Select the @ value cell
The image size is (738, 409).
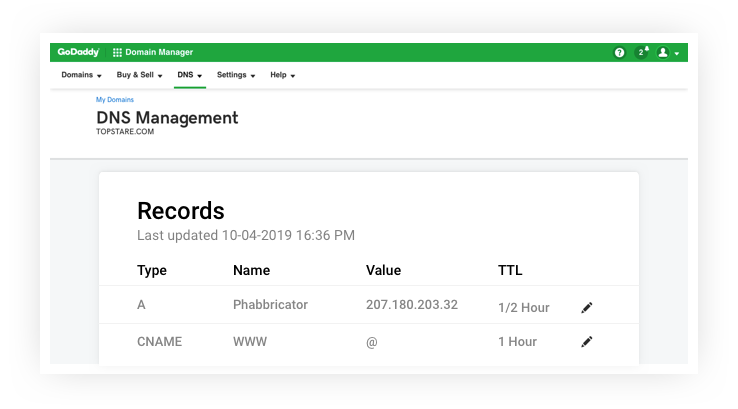pyautogui.click(x=372, y=342)
